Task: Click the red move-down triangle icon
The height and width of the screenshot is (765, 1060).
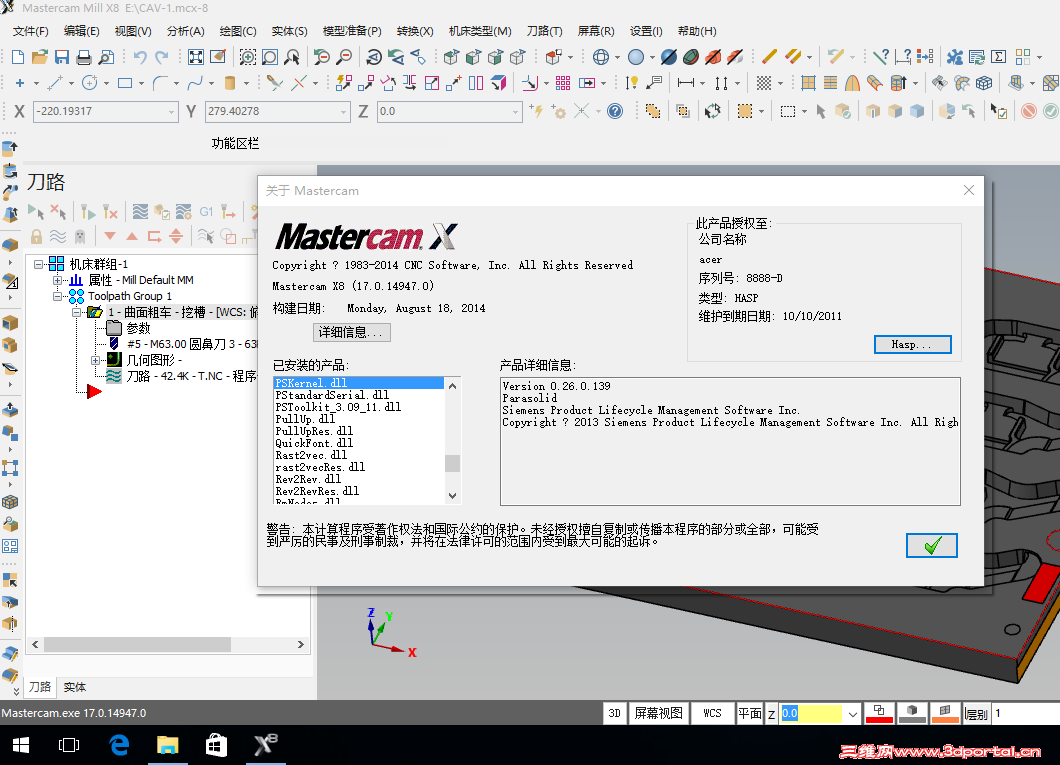Action: 110,237
